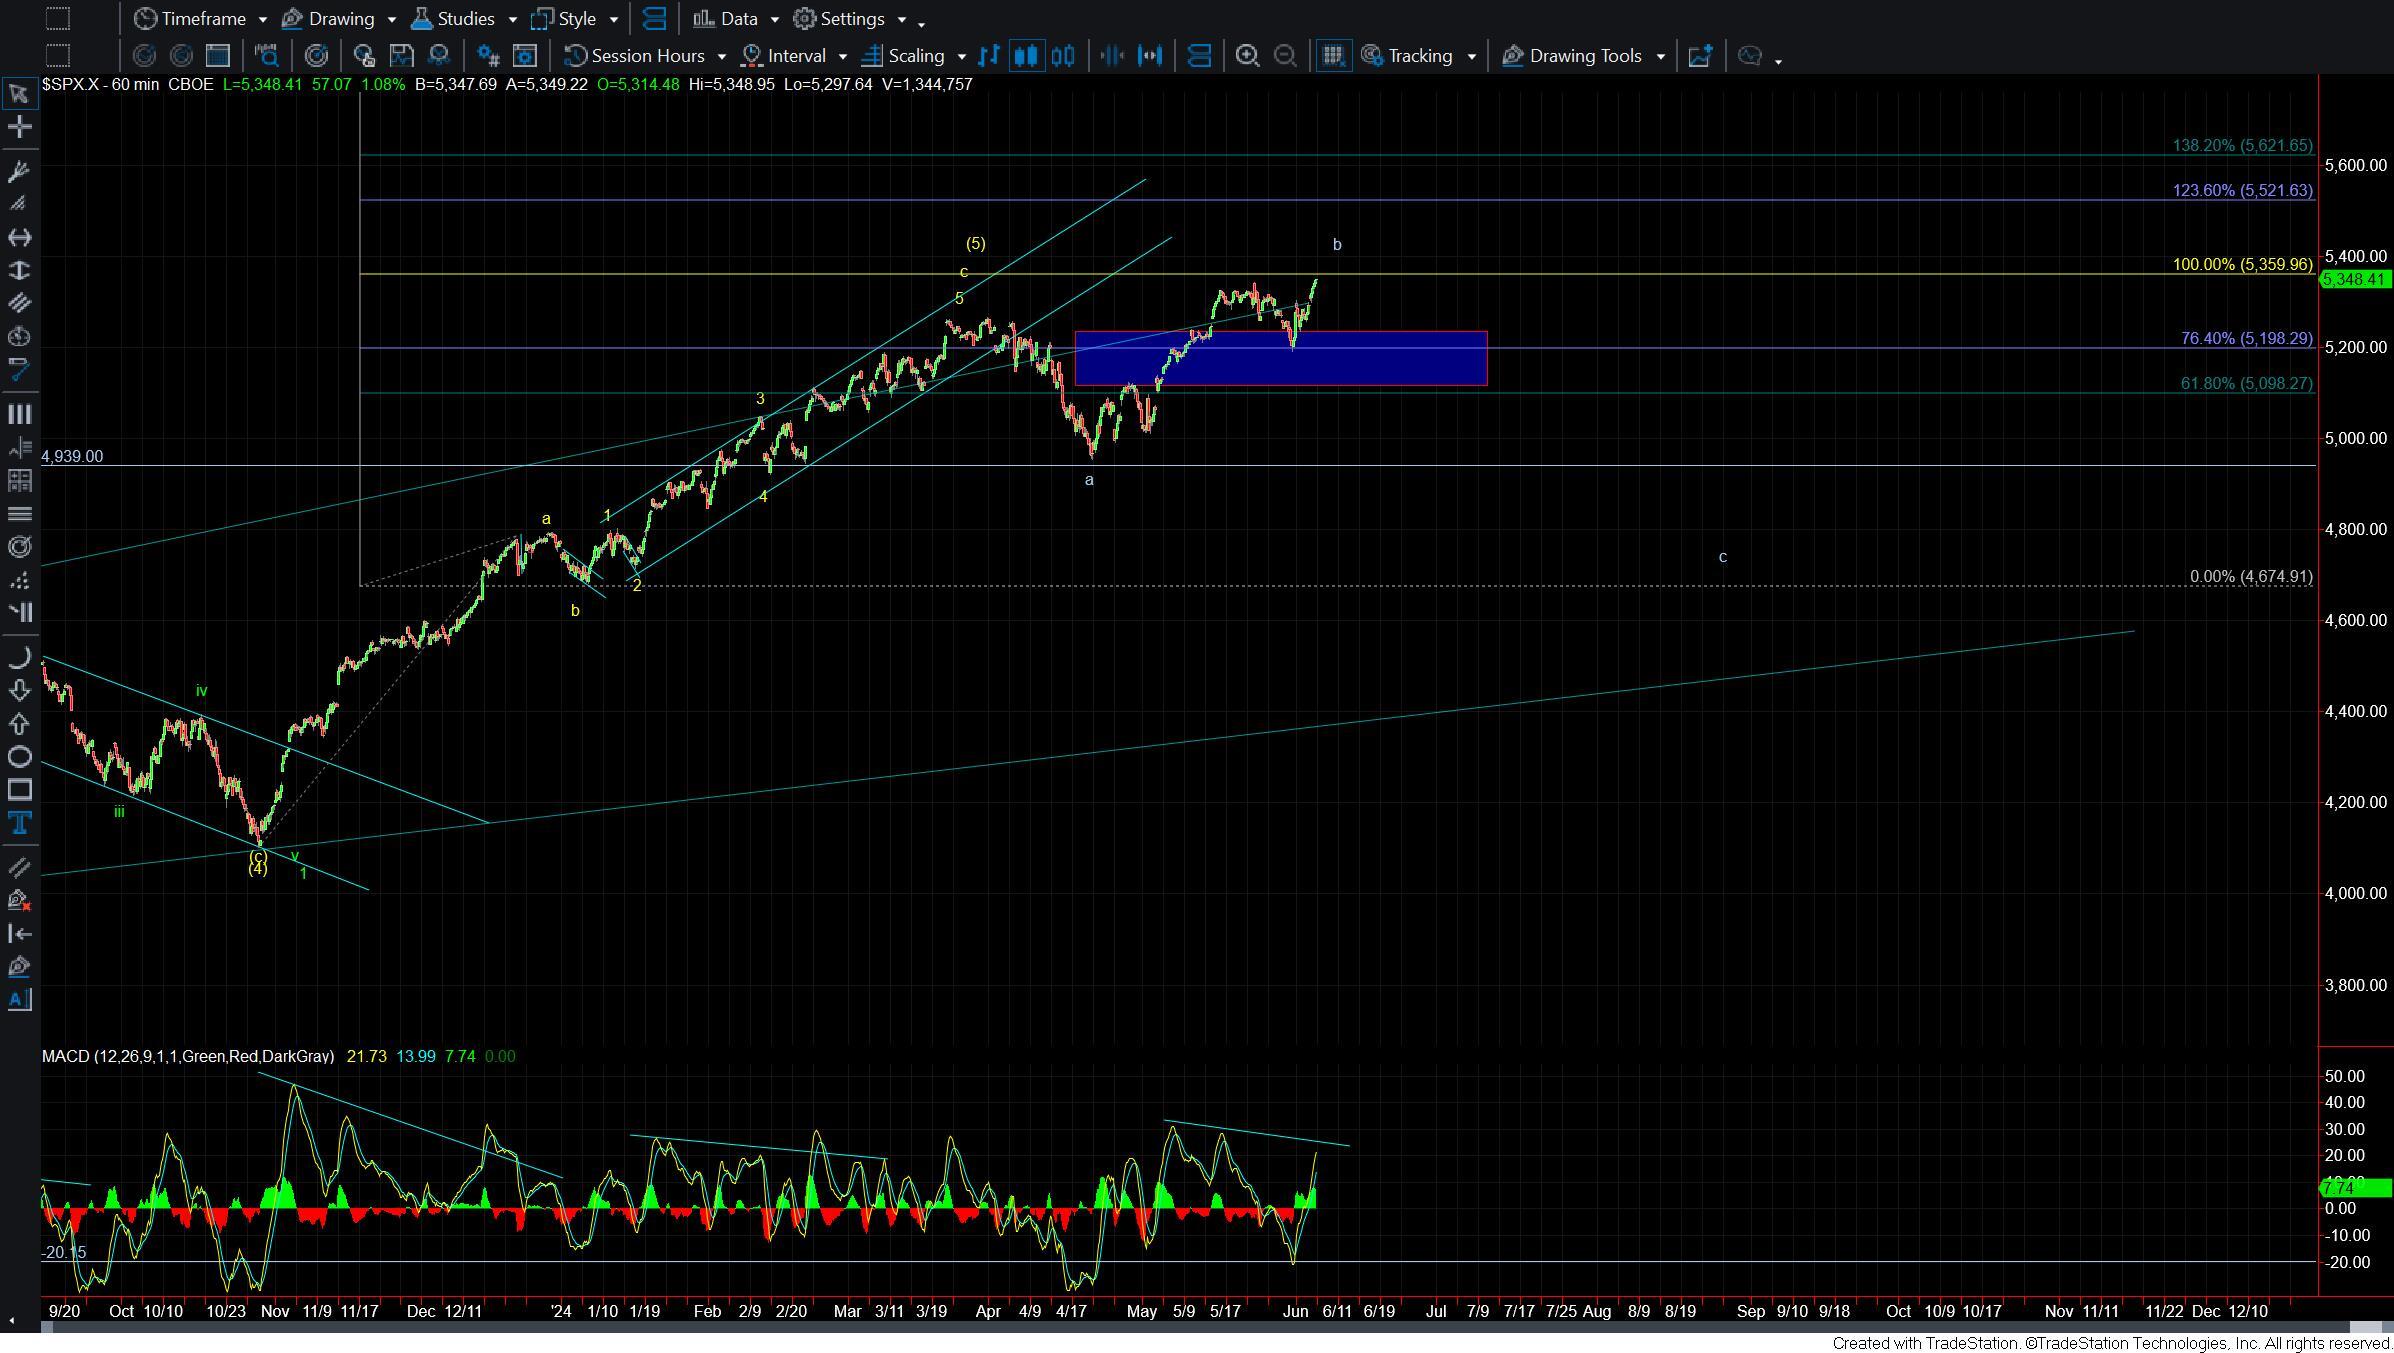Choose the Rectangle drawing tool
Image resolution: width=2394 pixels, height=1353 pixels.
tap(18, 790)
